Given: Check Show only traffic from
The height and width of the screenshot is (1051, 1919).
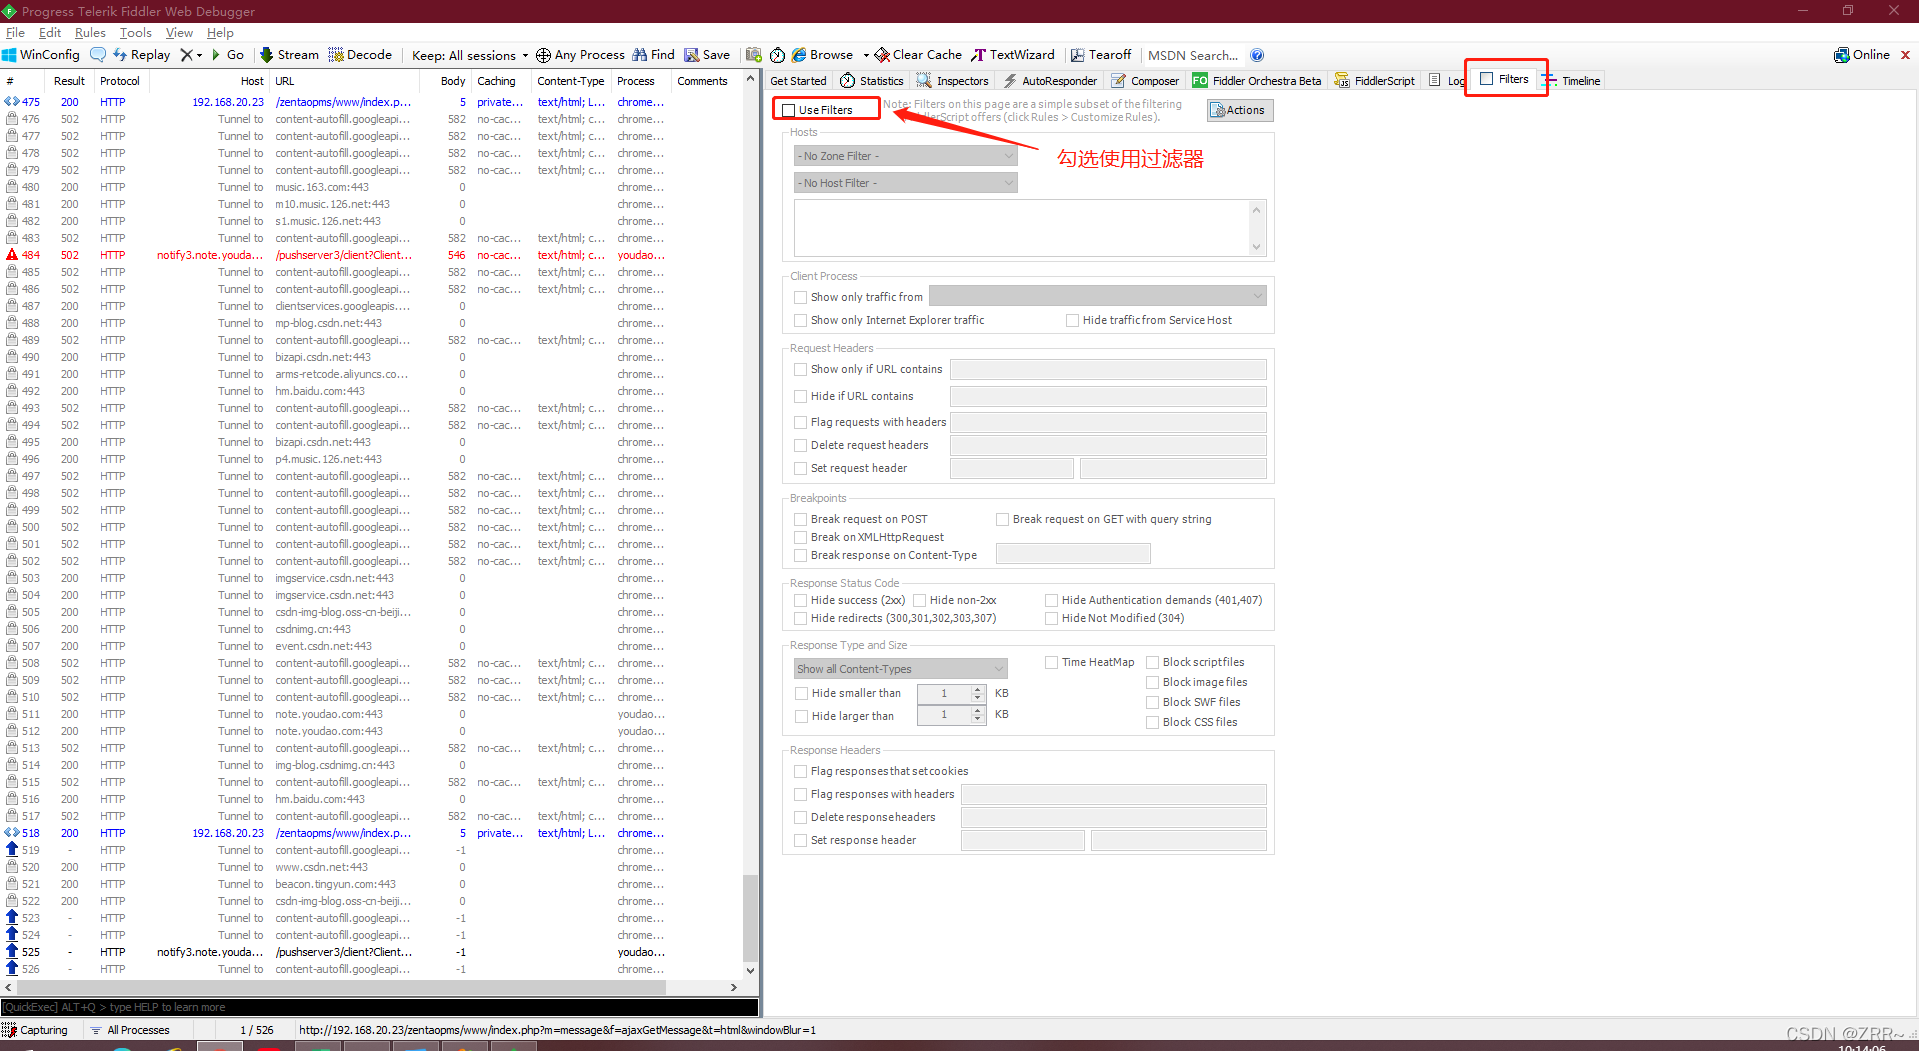Looking at the screenshot, I should click(x=800, y=297).
